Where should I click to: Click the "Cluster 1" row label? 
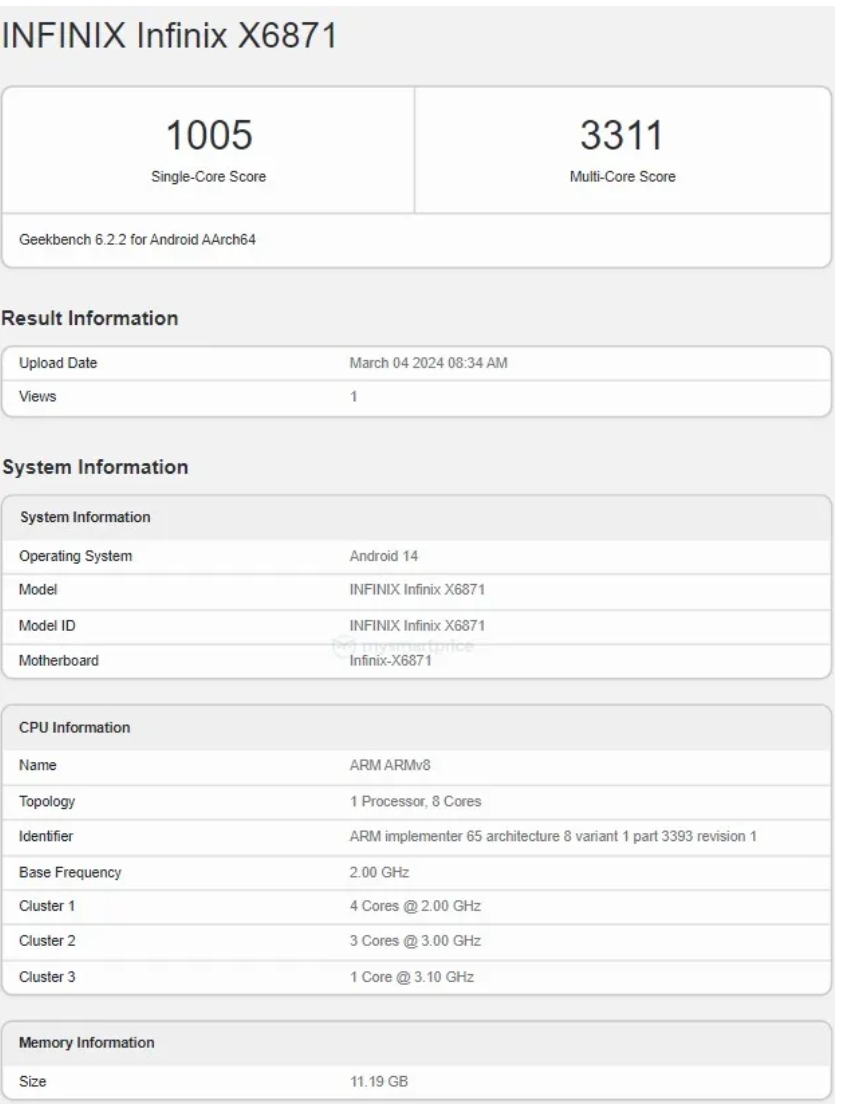[x=47, y=906]
